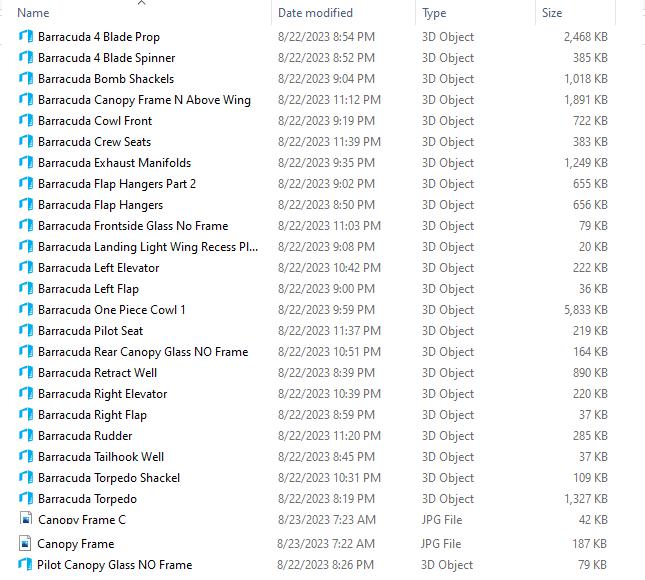Viewport: 645px width, 580px height.
Task: Click the file icon beside Barracuda 4 Blade Spinner
Action: [26, 58]
